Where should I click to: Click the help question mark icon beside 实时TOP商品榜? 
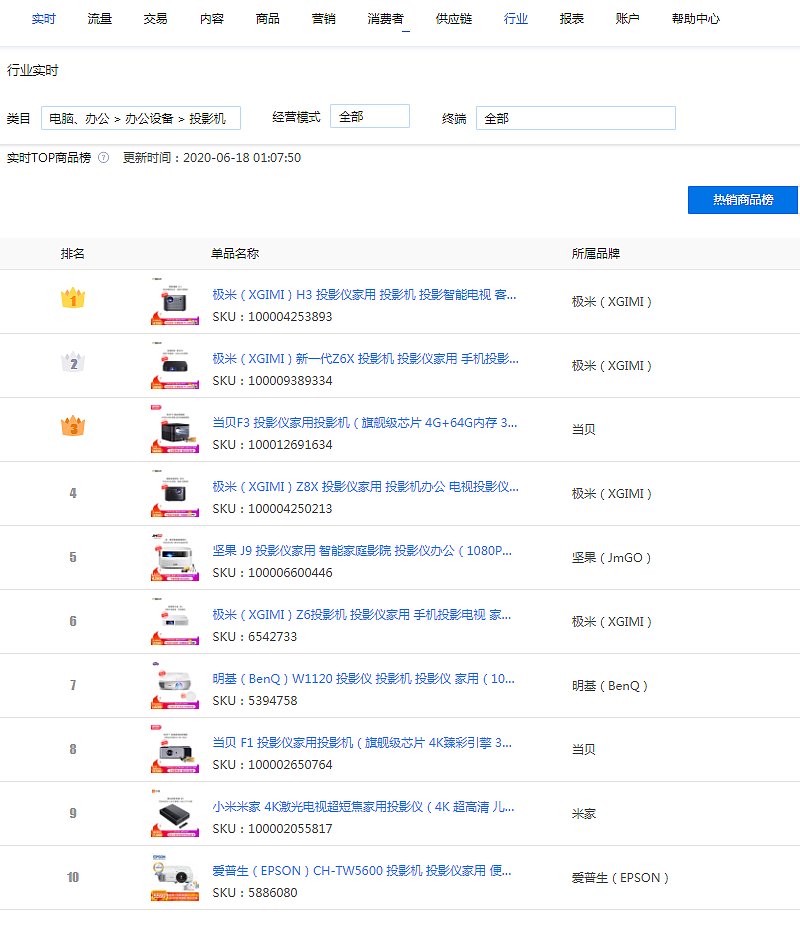pyautogui.click(x=103, y=158)
